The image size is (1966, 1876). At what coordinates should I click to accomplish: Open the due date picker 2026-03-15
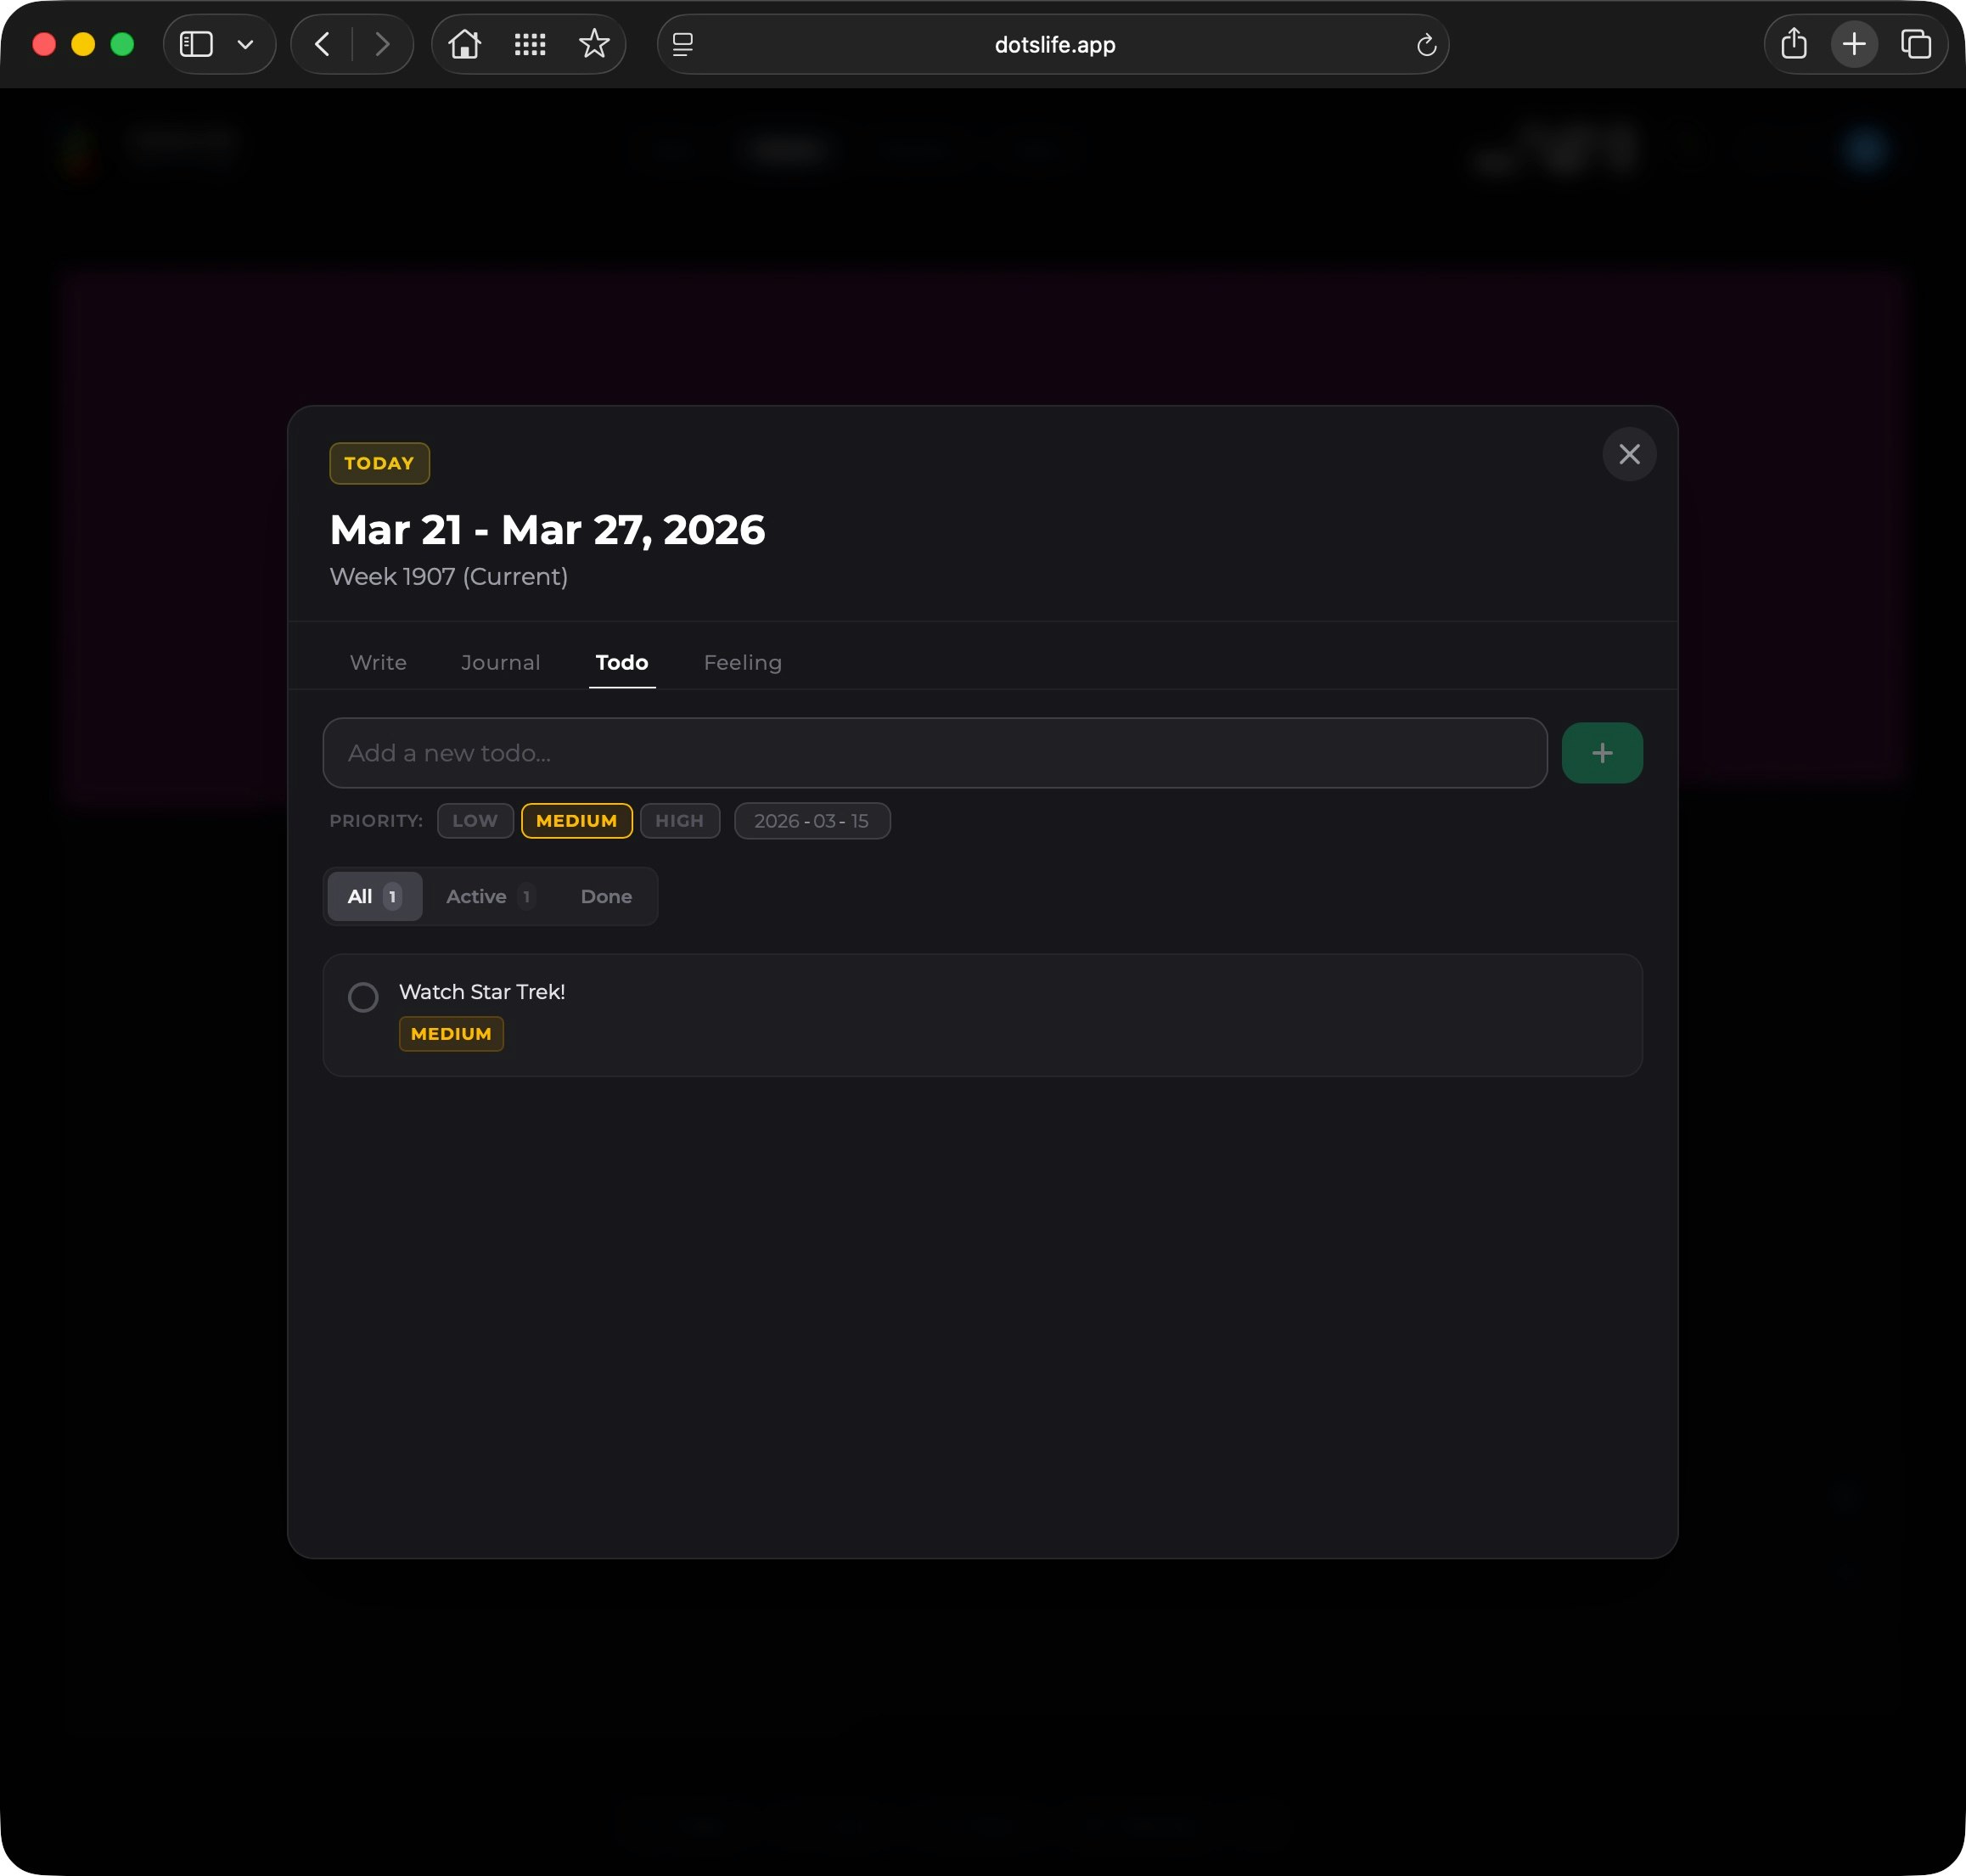pyautogui.click(x=811, y=821)
